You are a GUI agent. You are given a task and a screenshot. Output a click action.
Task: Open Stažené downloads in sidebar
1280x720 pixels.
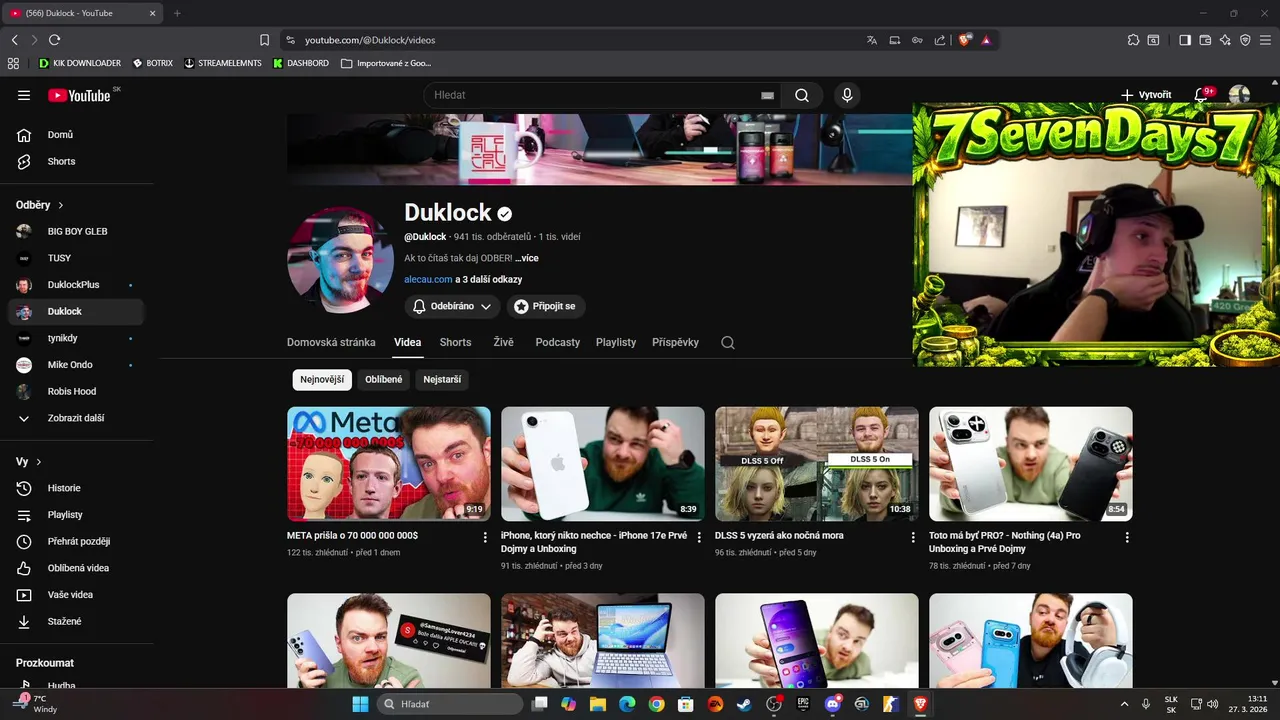pyautogui.click(x=77, y=621)
